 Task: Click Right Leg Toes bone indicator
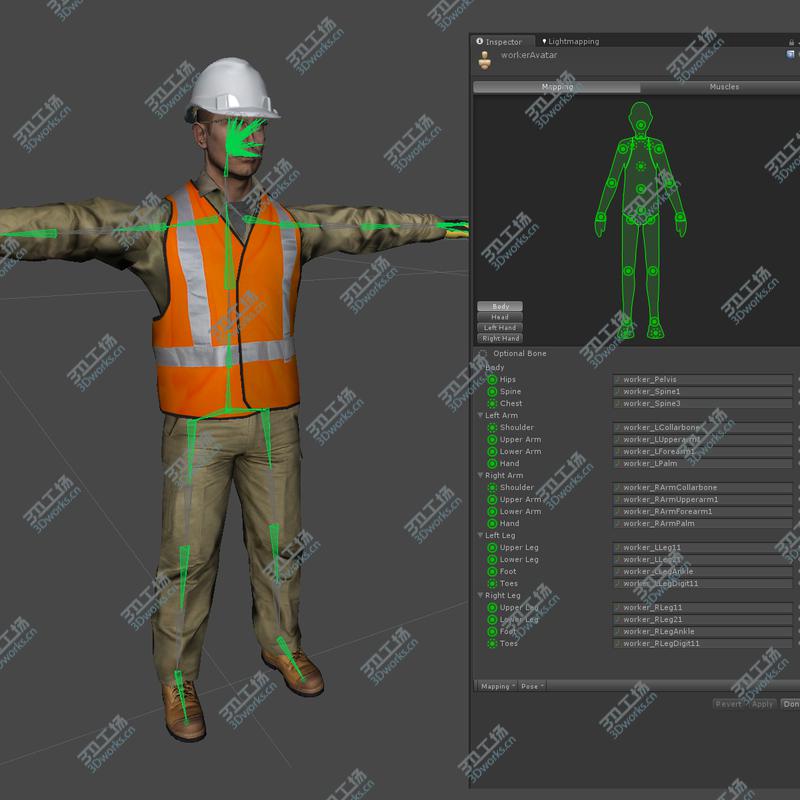[492, 643]
